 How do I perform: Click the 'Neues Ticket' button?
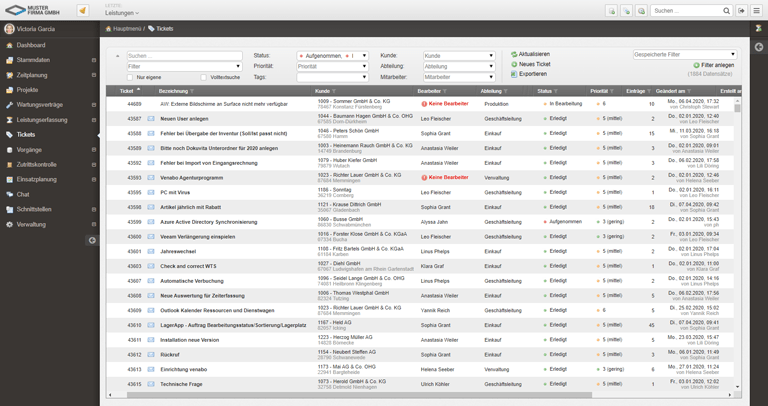click(535, 64)
